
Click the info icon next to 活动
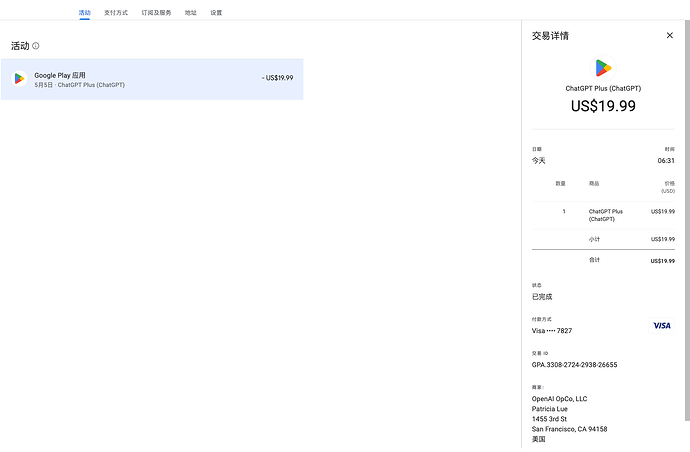pos(36,46)
